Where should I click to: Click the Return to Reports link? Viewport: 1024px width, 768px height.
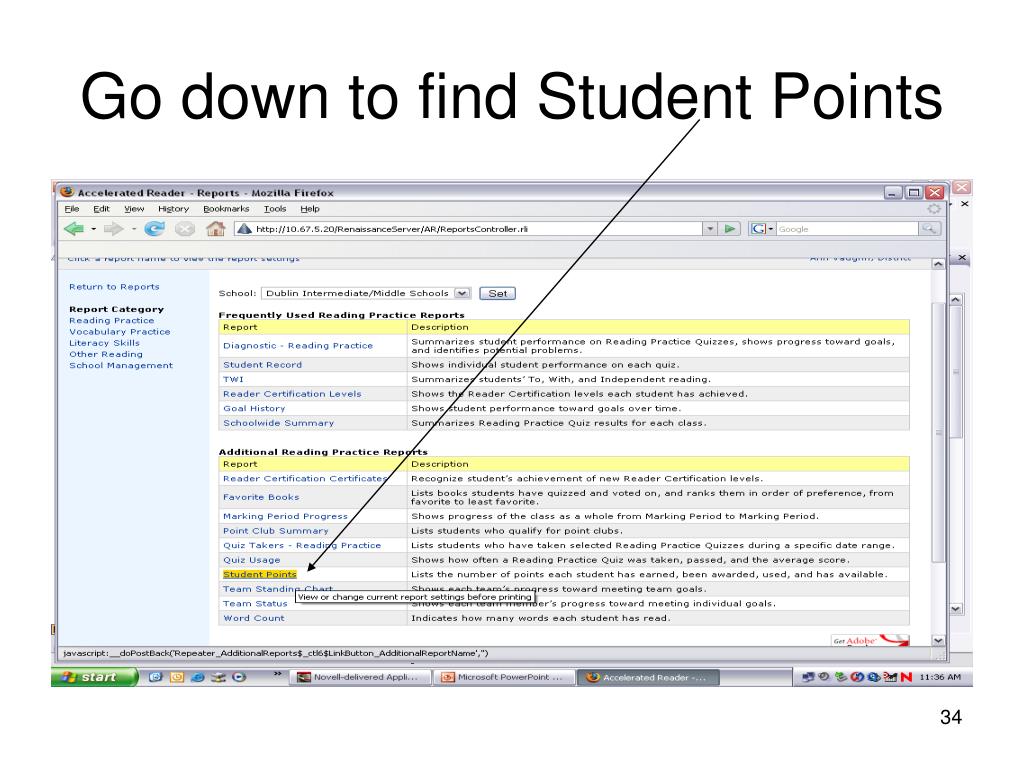coord(114,287)
